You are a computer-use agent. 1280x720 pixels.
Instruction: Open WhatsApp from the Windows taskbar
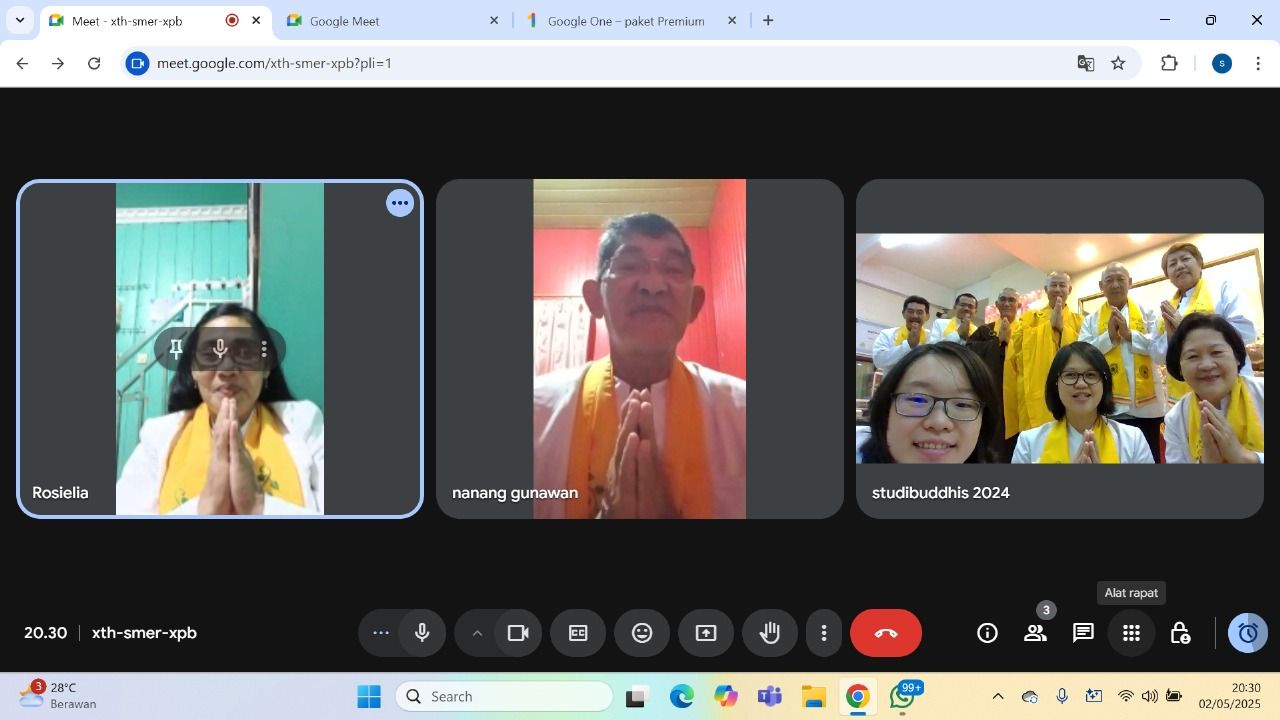point(903,697)
